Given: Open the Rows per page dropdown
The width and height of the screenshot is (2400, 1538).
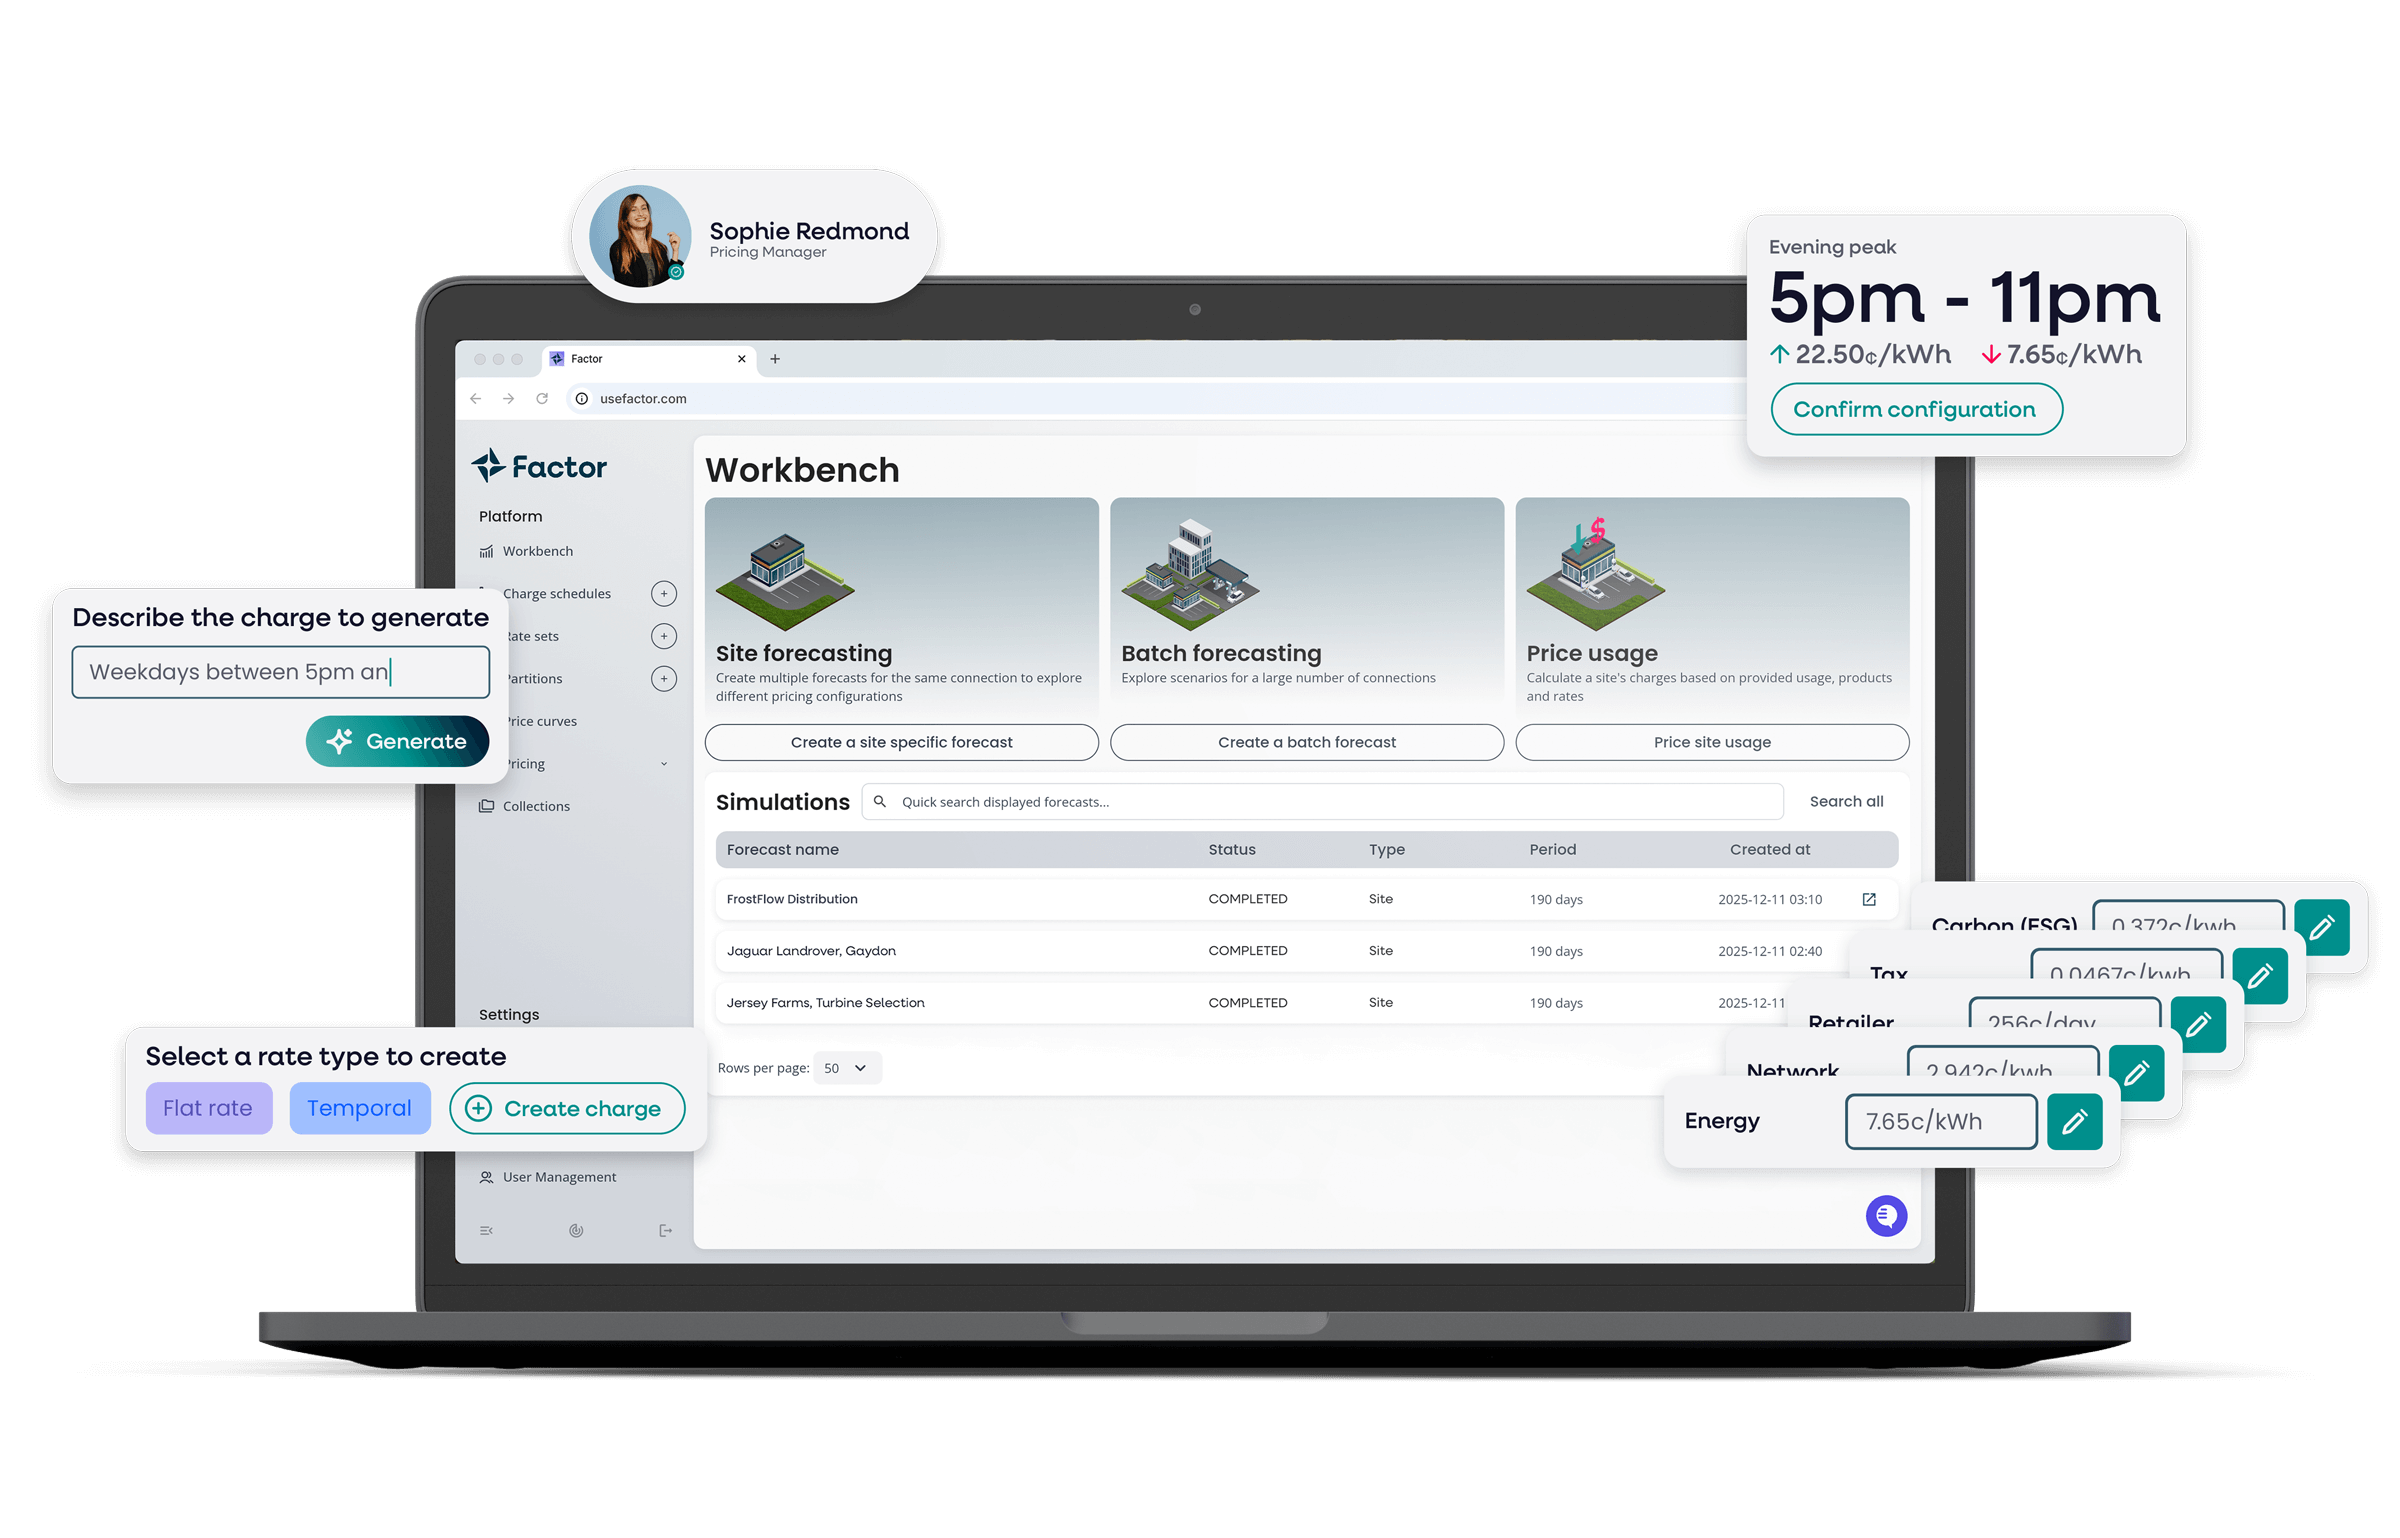Looking at the screenshot, I should (847, 1068).
